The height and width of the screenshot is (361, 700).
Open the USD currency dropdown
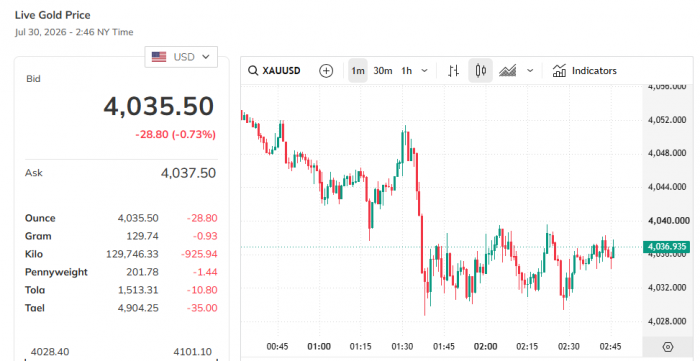click(181, 57)
